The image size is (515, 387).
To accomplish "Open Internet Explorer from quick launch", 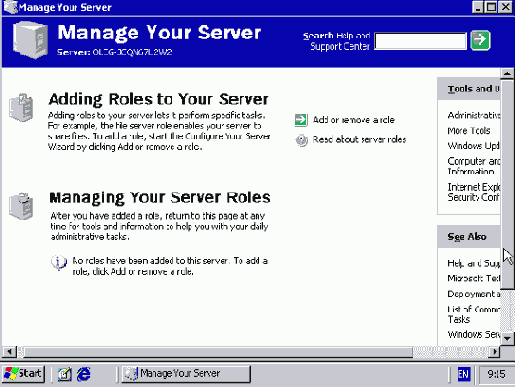I will (x=84, y=374).
